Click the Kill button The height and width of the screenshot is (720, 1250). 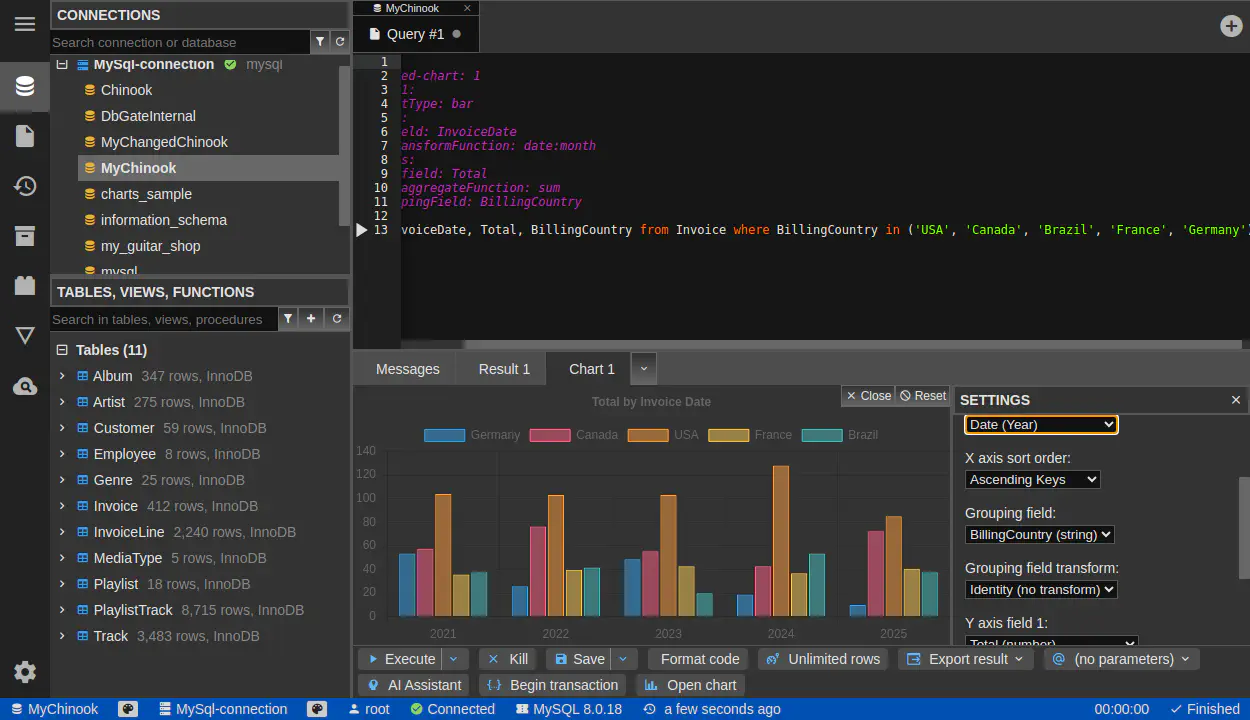point(509,659)
